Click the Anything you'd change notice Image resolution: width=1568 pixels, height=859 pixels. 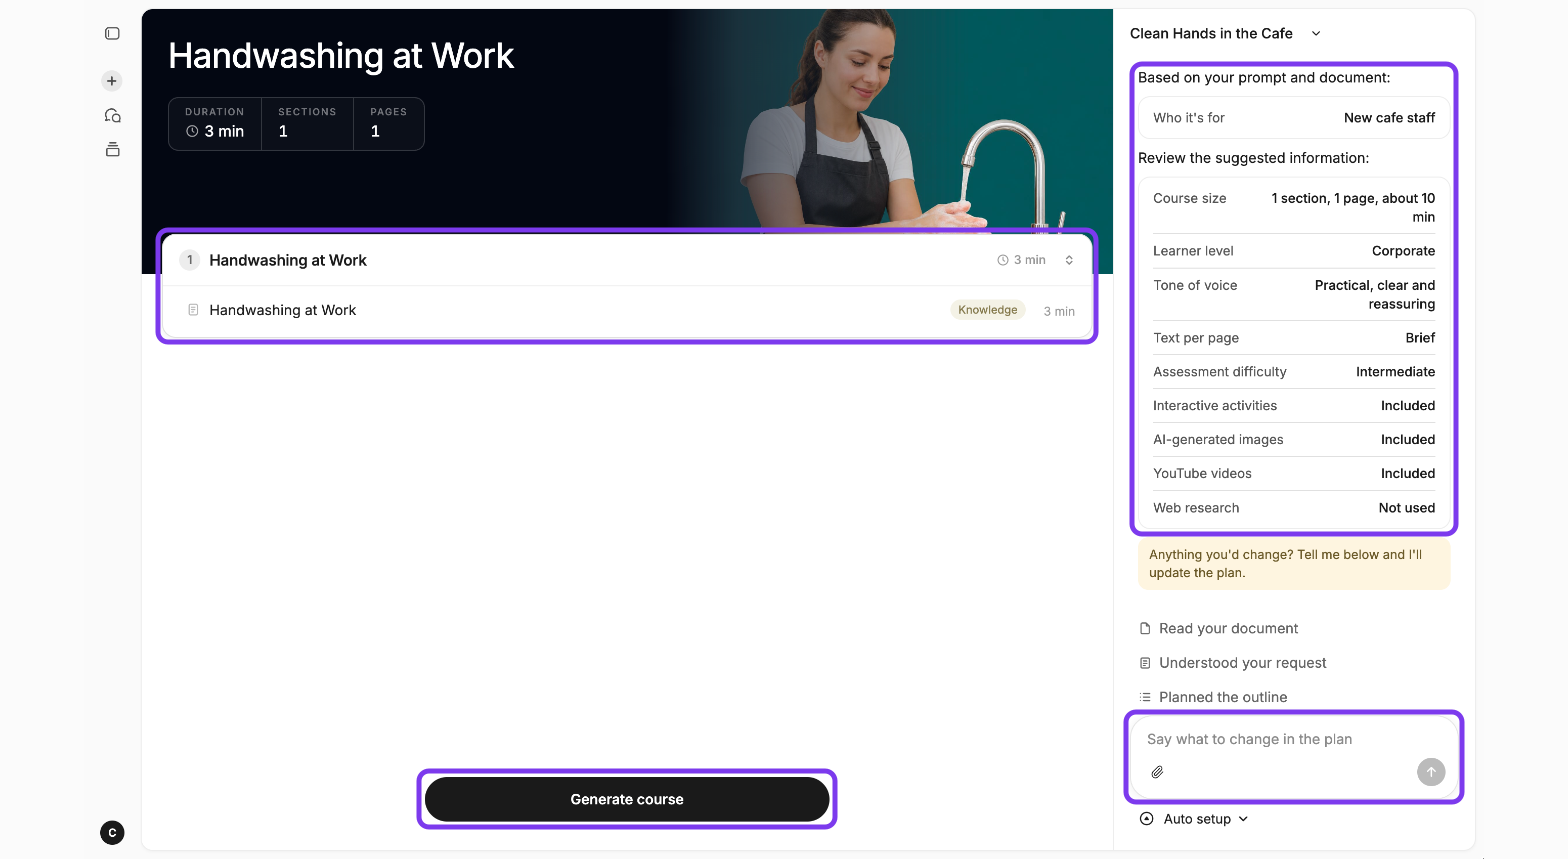pos(1294,564)
